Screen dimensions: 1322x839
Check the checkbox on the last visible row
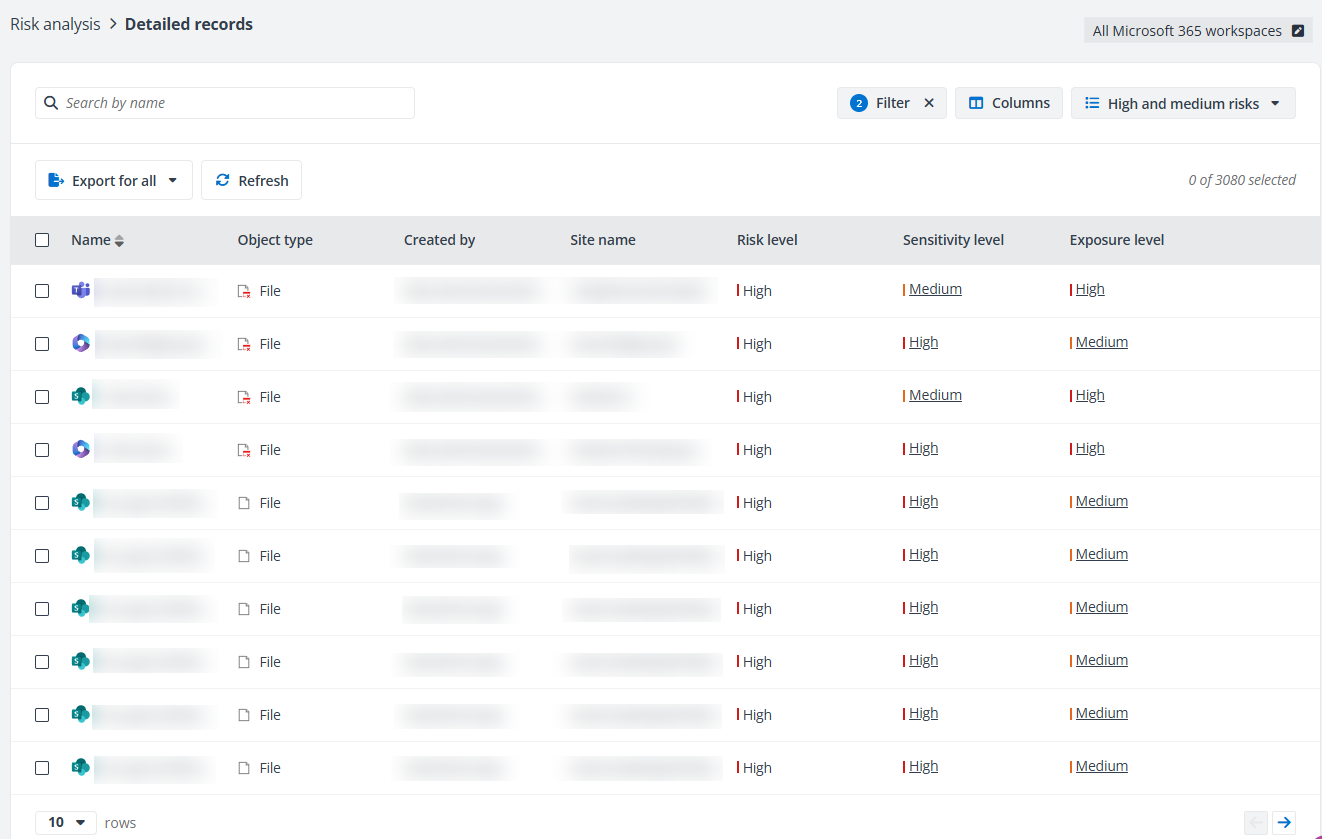(x=42, y=767)
